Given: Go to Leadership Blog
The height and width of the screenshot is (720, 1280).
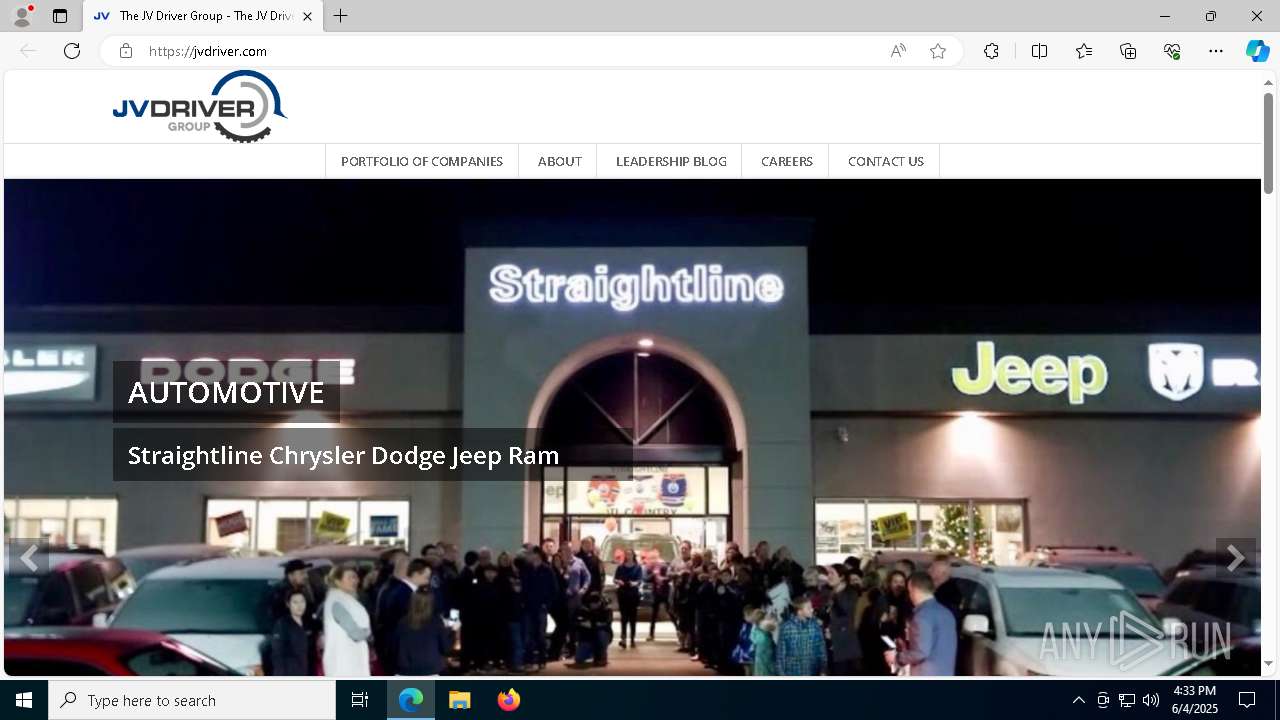Looking at the screenshot, I should (671, 161).
